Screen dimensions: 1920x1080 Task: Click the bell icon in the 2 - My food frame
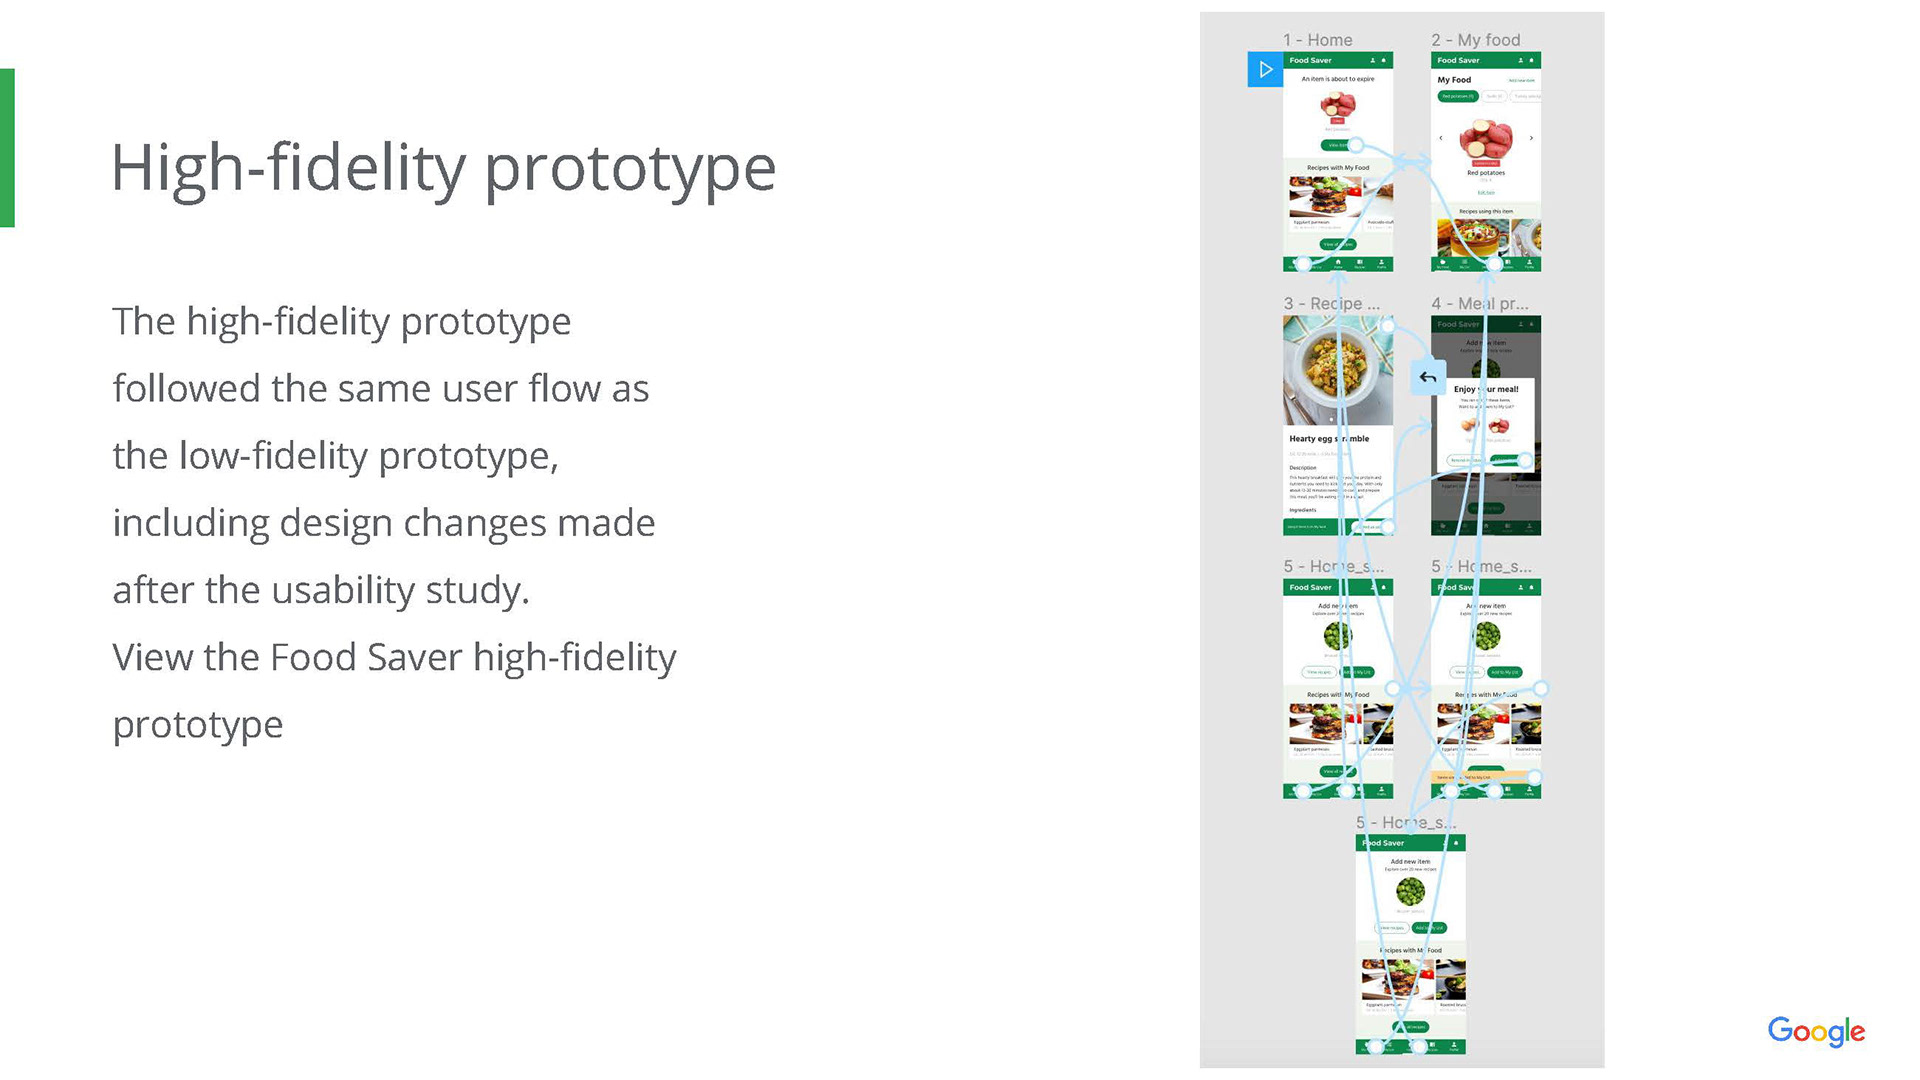(x=1531, y=60)
